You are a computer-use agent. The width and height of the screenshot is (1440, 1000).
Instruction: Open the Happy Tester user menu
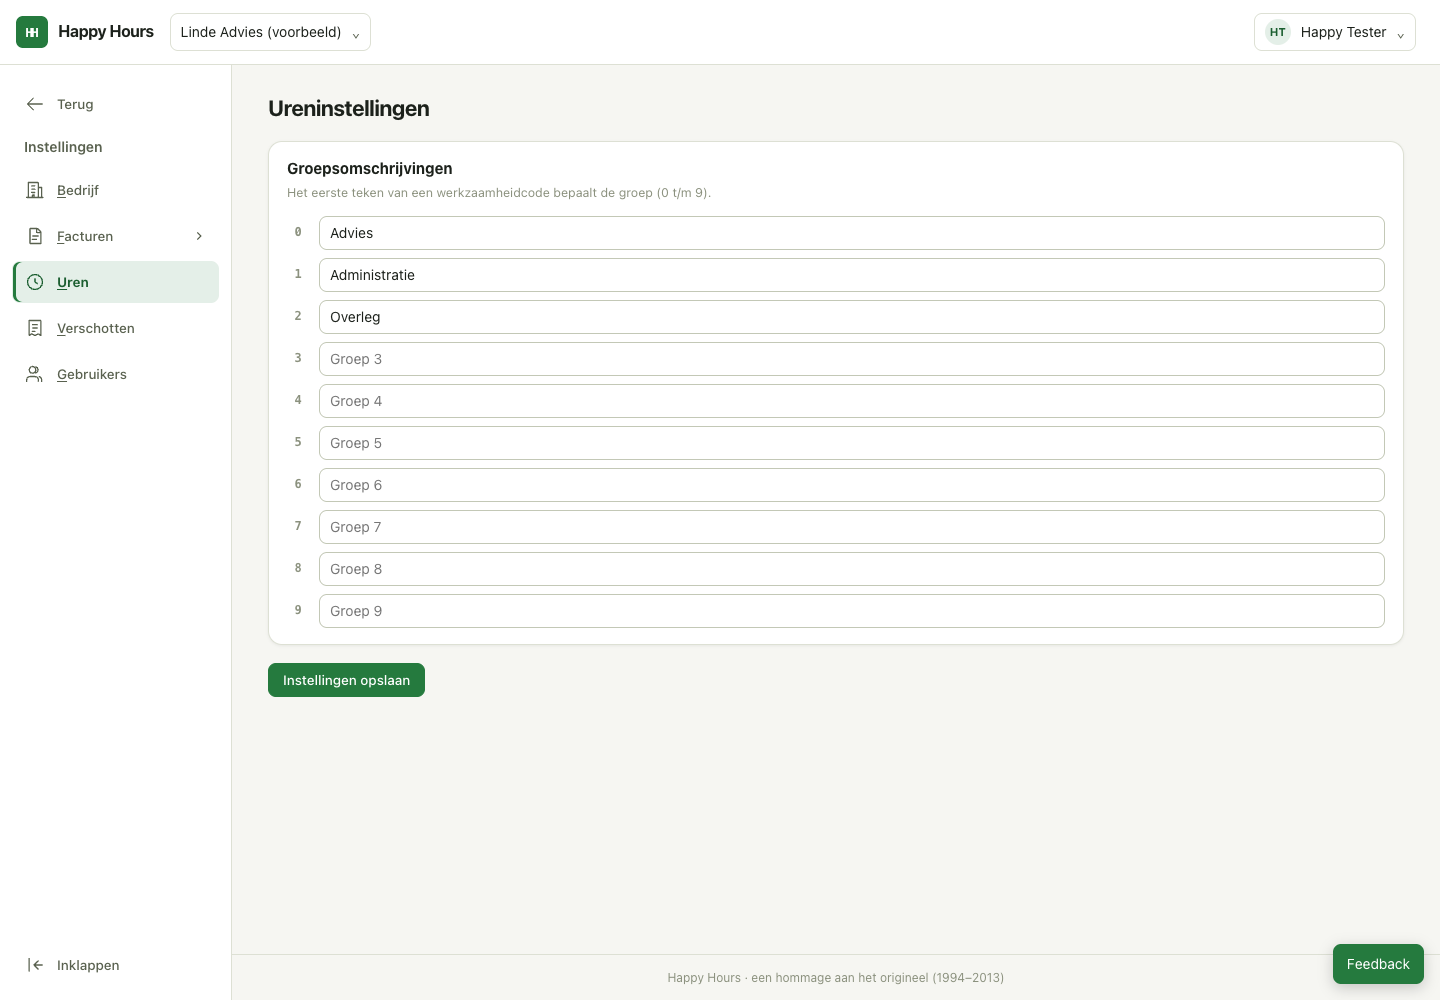pos(1334,32)
